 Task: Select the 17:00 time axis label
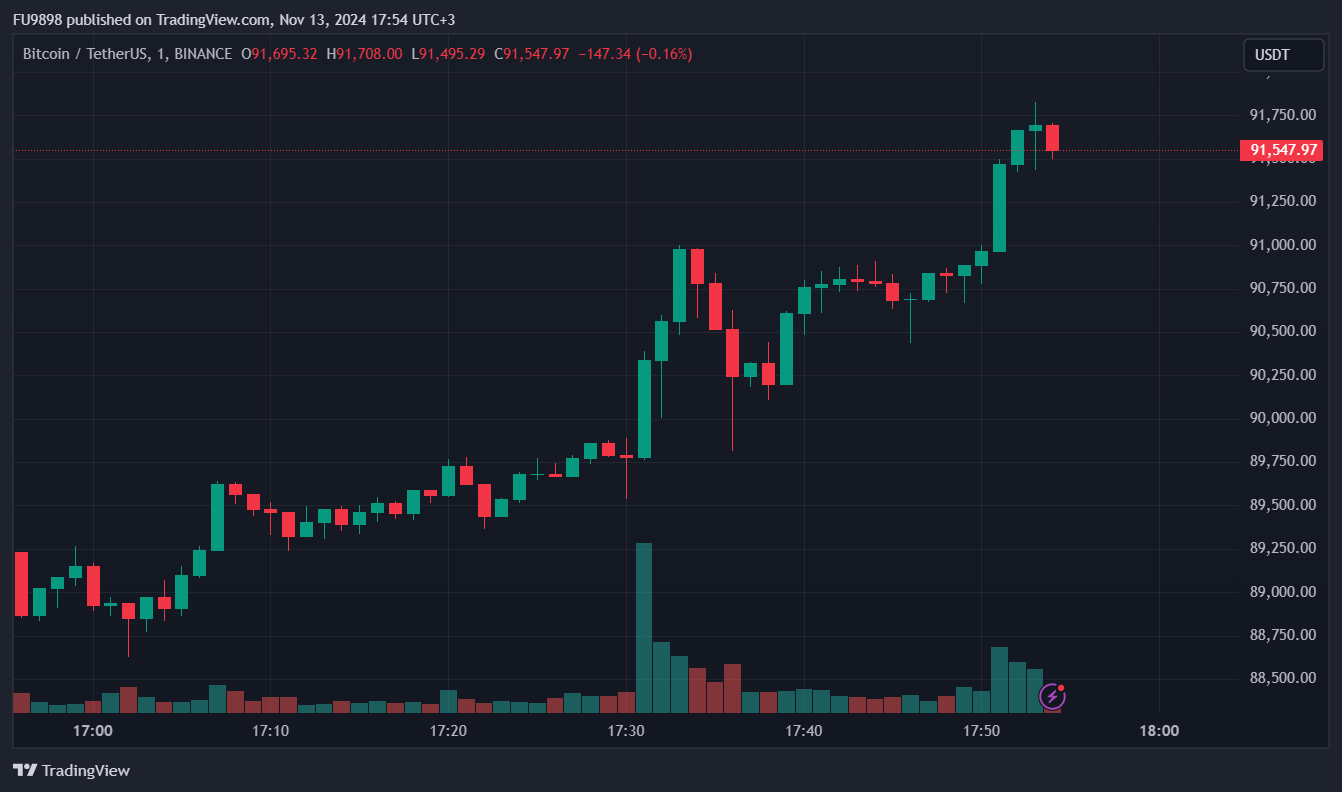click(x=93, y=731)
